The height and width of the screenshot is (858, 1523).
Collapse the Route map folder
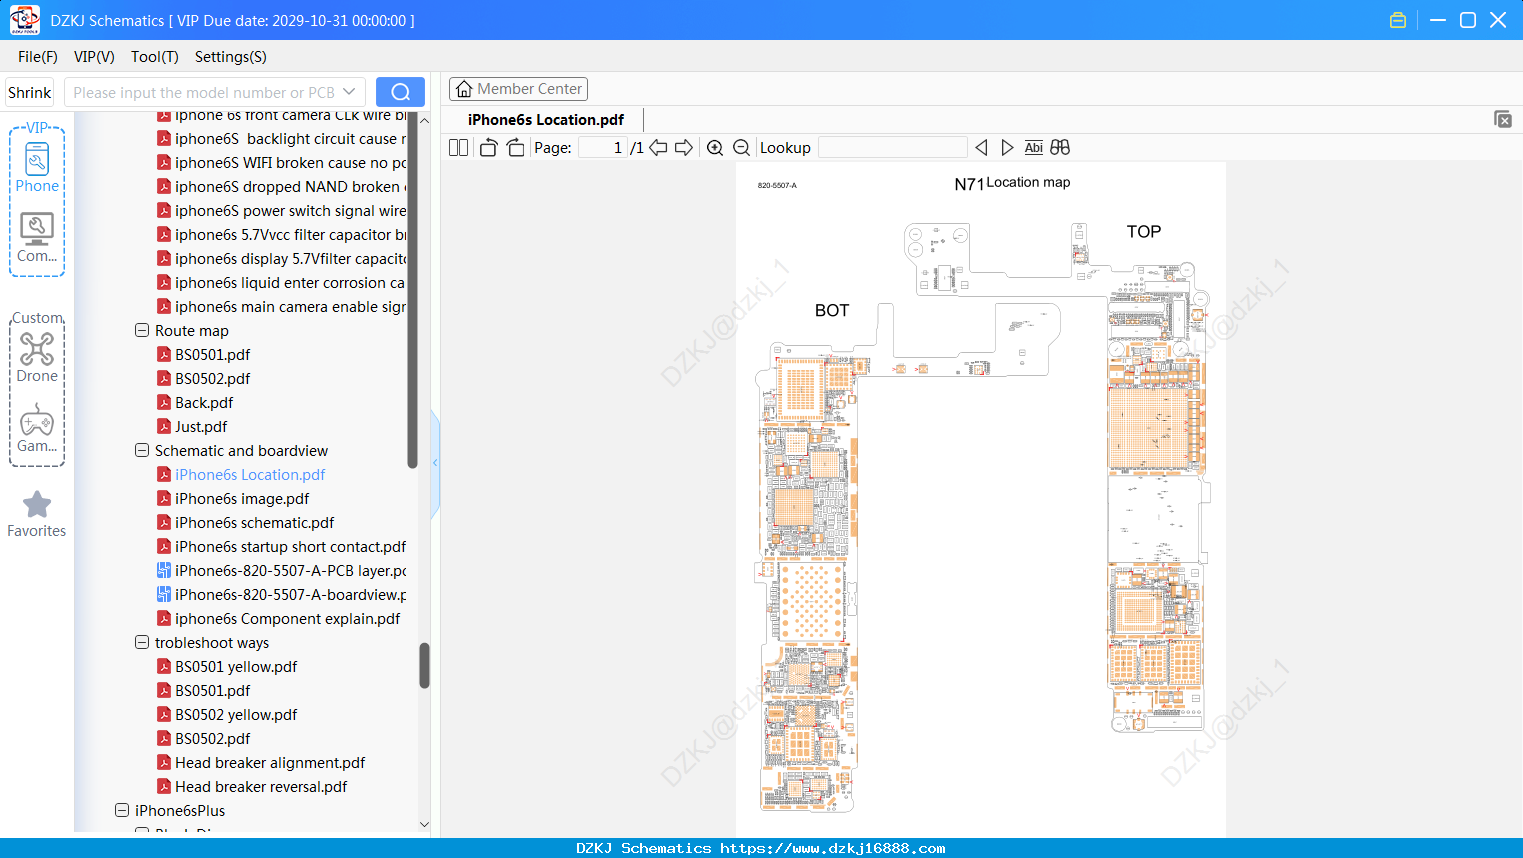[x=142, y=330]
